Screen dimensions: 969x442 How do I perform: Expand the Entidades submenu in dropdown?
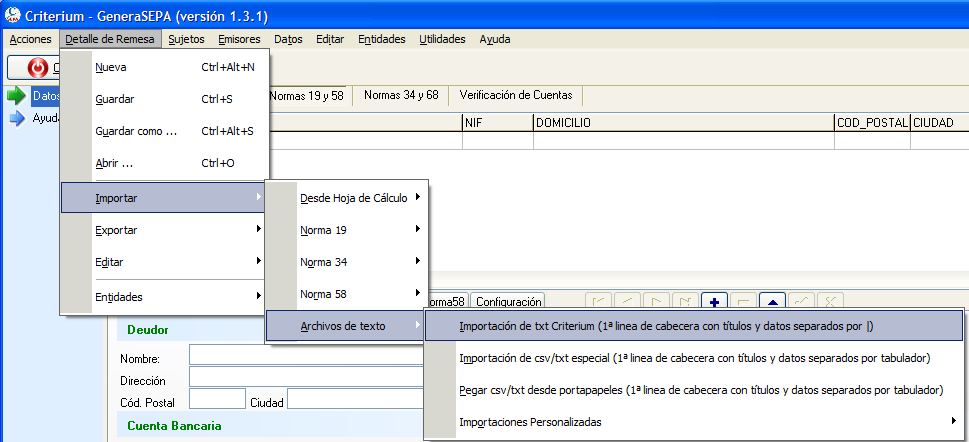click(165, 297)
